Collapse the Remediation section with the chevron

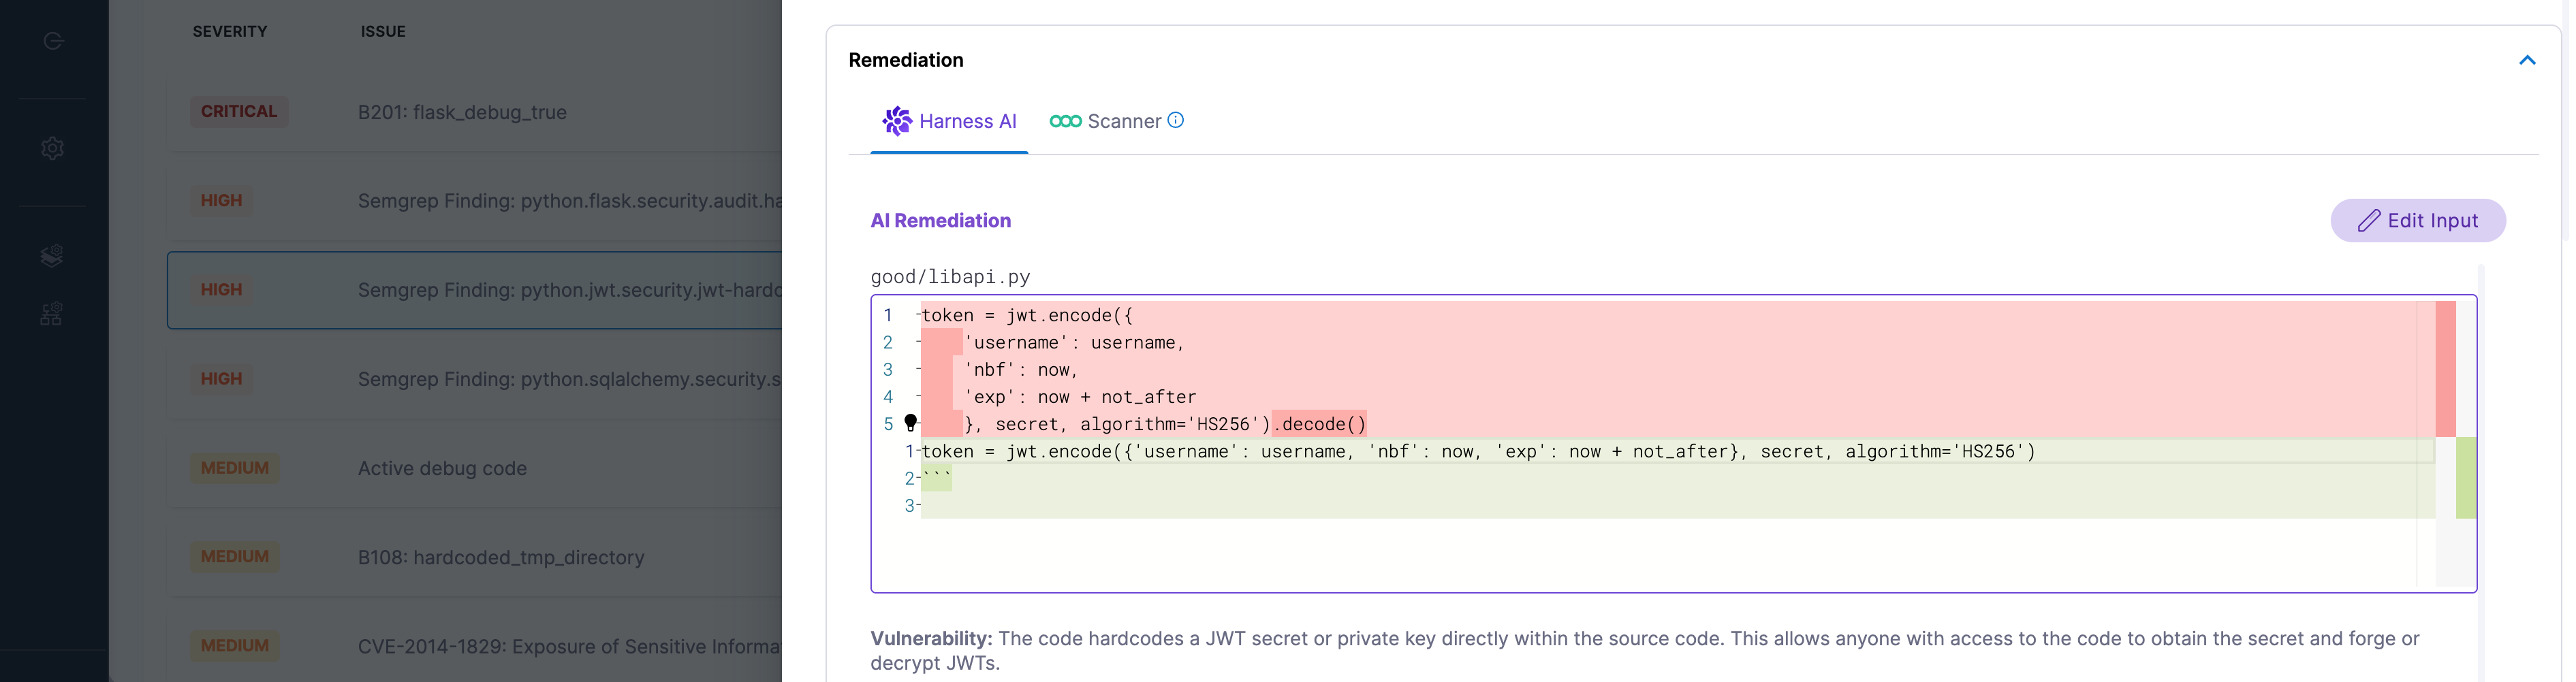2526,60
